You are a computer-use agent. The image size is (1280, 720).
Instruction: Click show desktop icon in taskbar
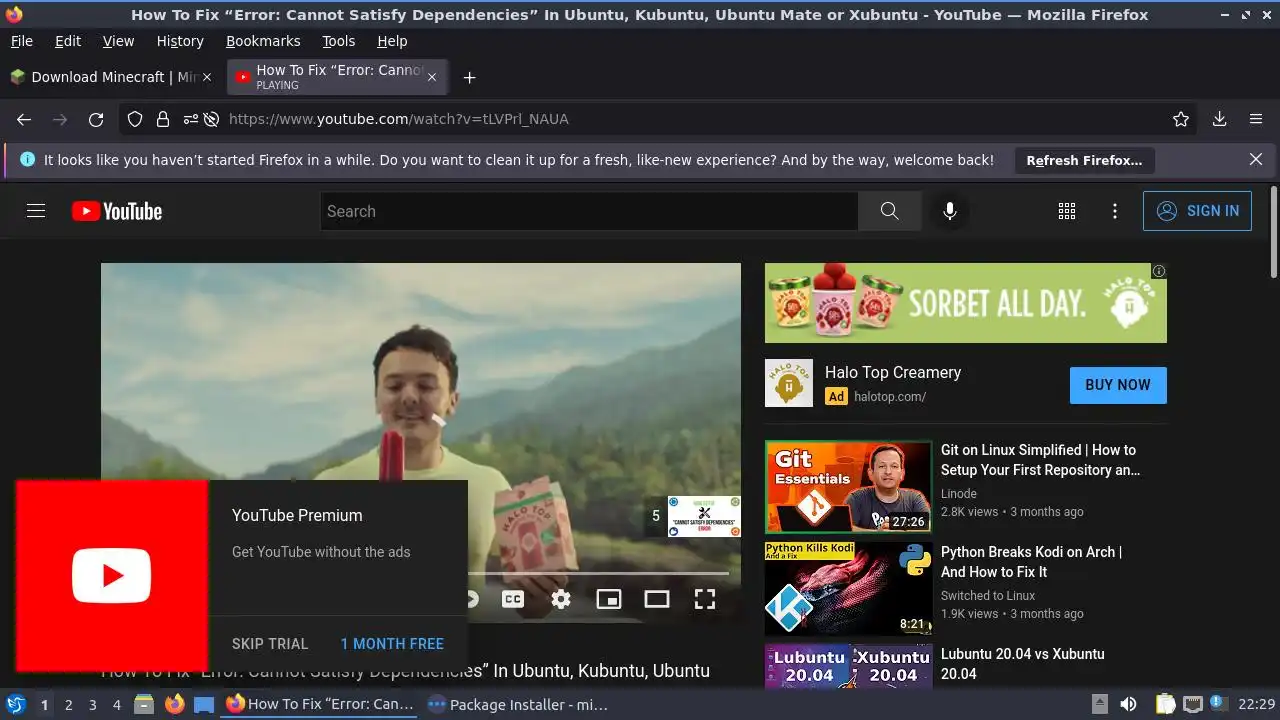coord(204,704)
